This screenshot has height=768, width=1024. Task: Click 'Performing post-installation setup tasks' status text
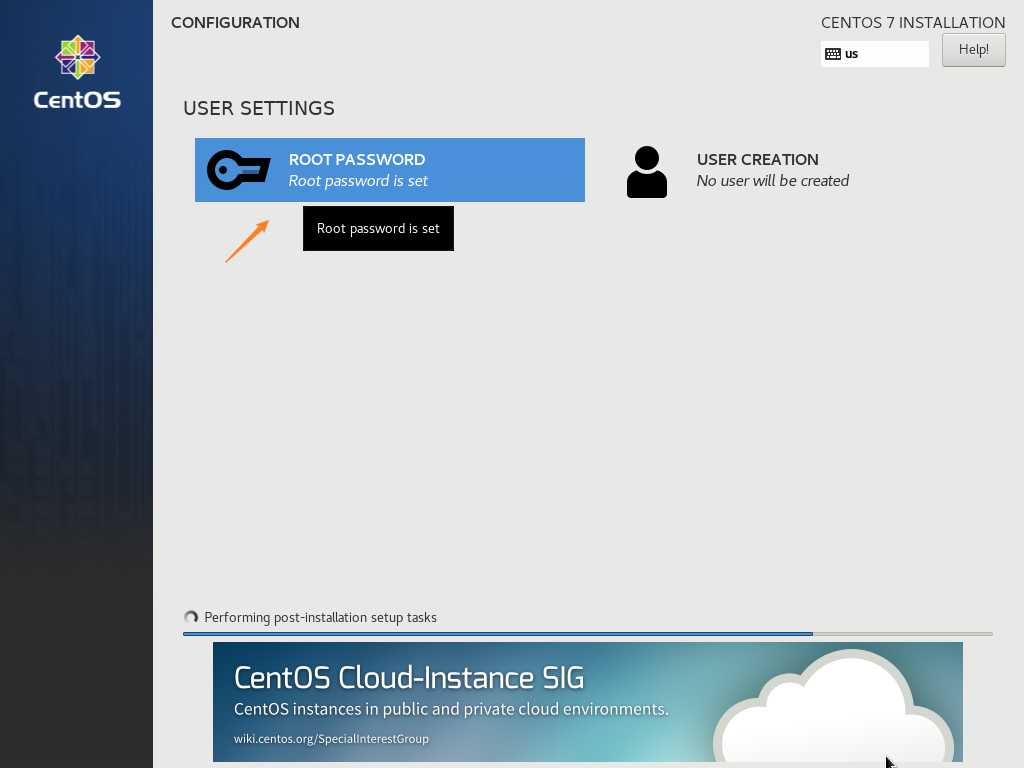coord(320,618)
